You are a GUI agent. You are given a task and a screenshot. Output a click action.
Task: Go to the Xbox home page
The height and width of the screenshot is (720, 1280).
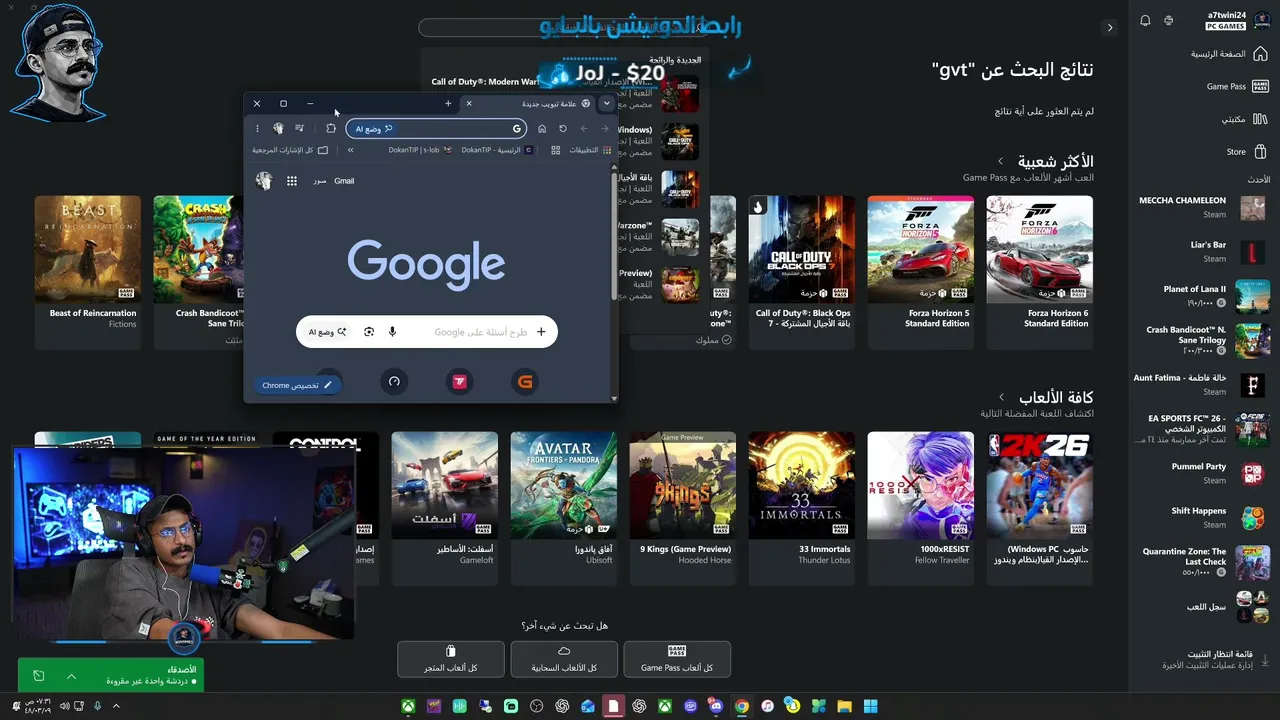point(1229,54)
